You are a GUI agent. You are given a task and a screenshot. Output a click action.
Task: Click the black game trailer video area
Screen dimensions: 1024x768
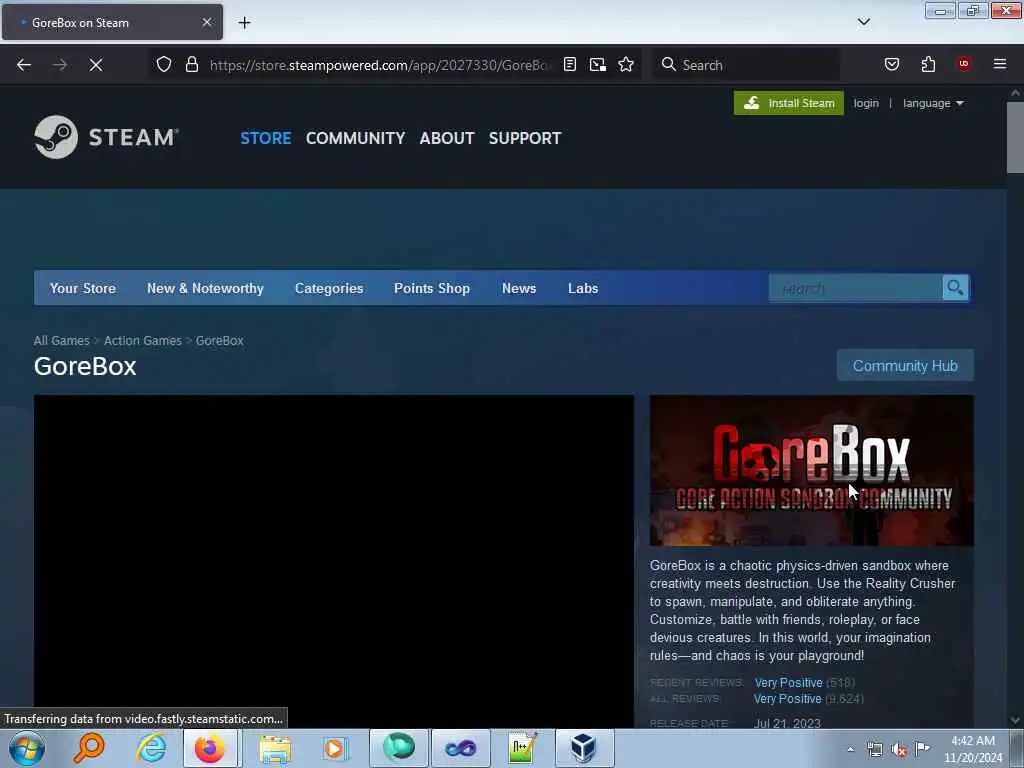[334, 562]
